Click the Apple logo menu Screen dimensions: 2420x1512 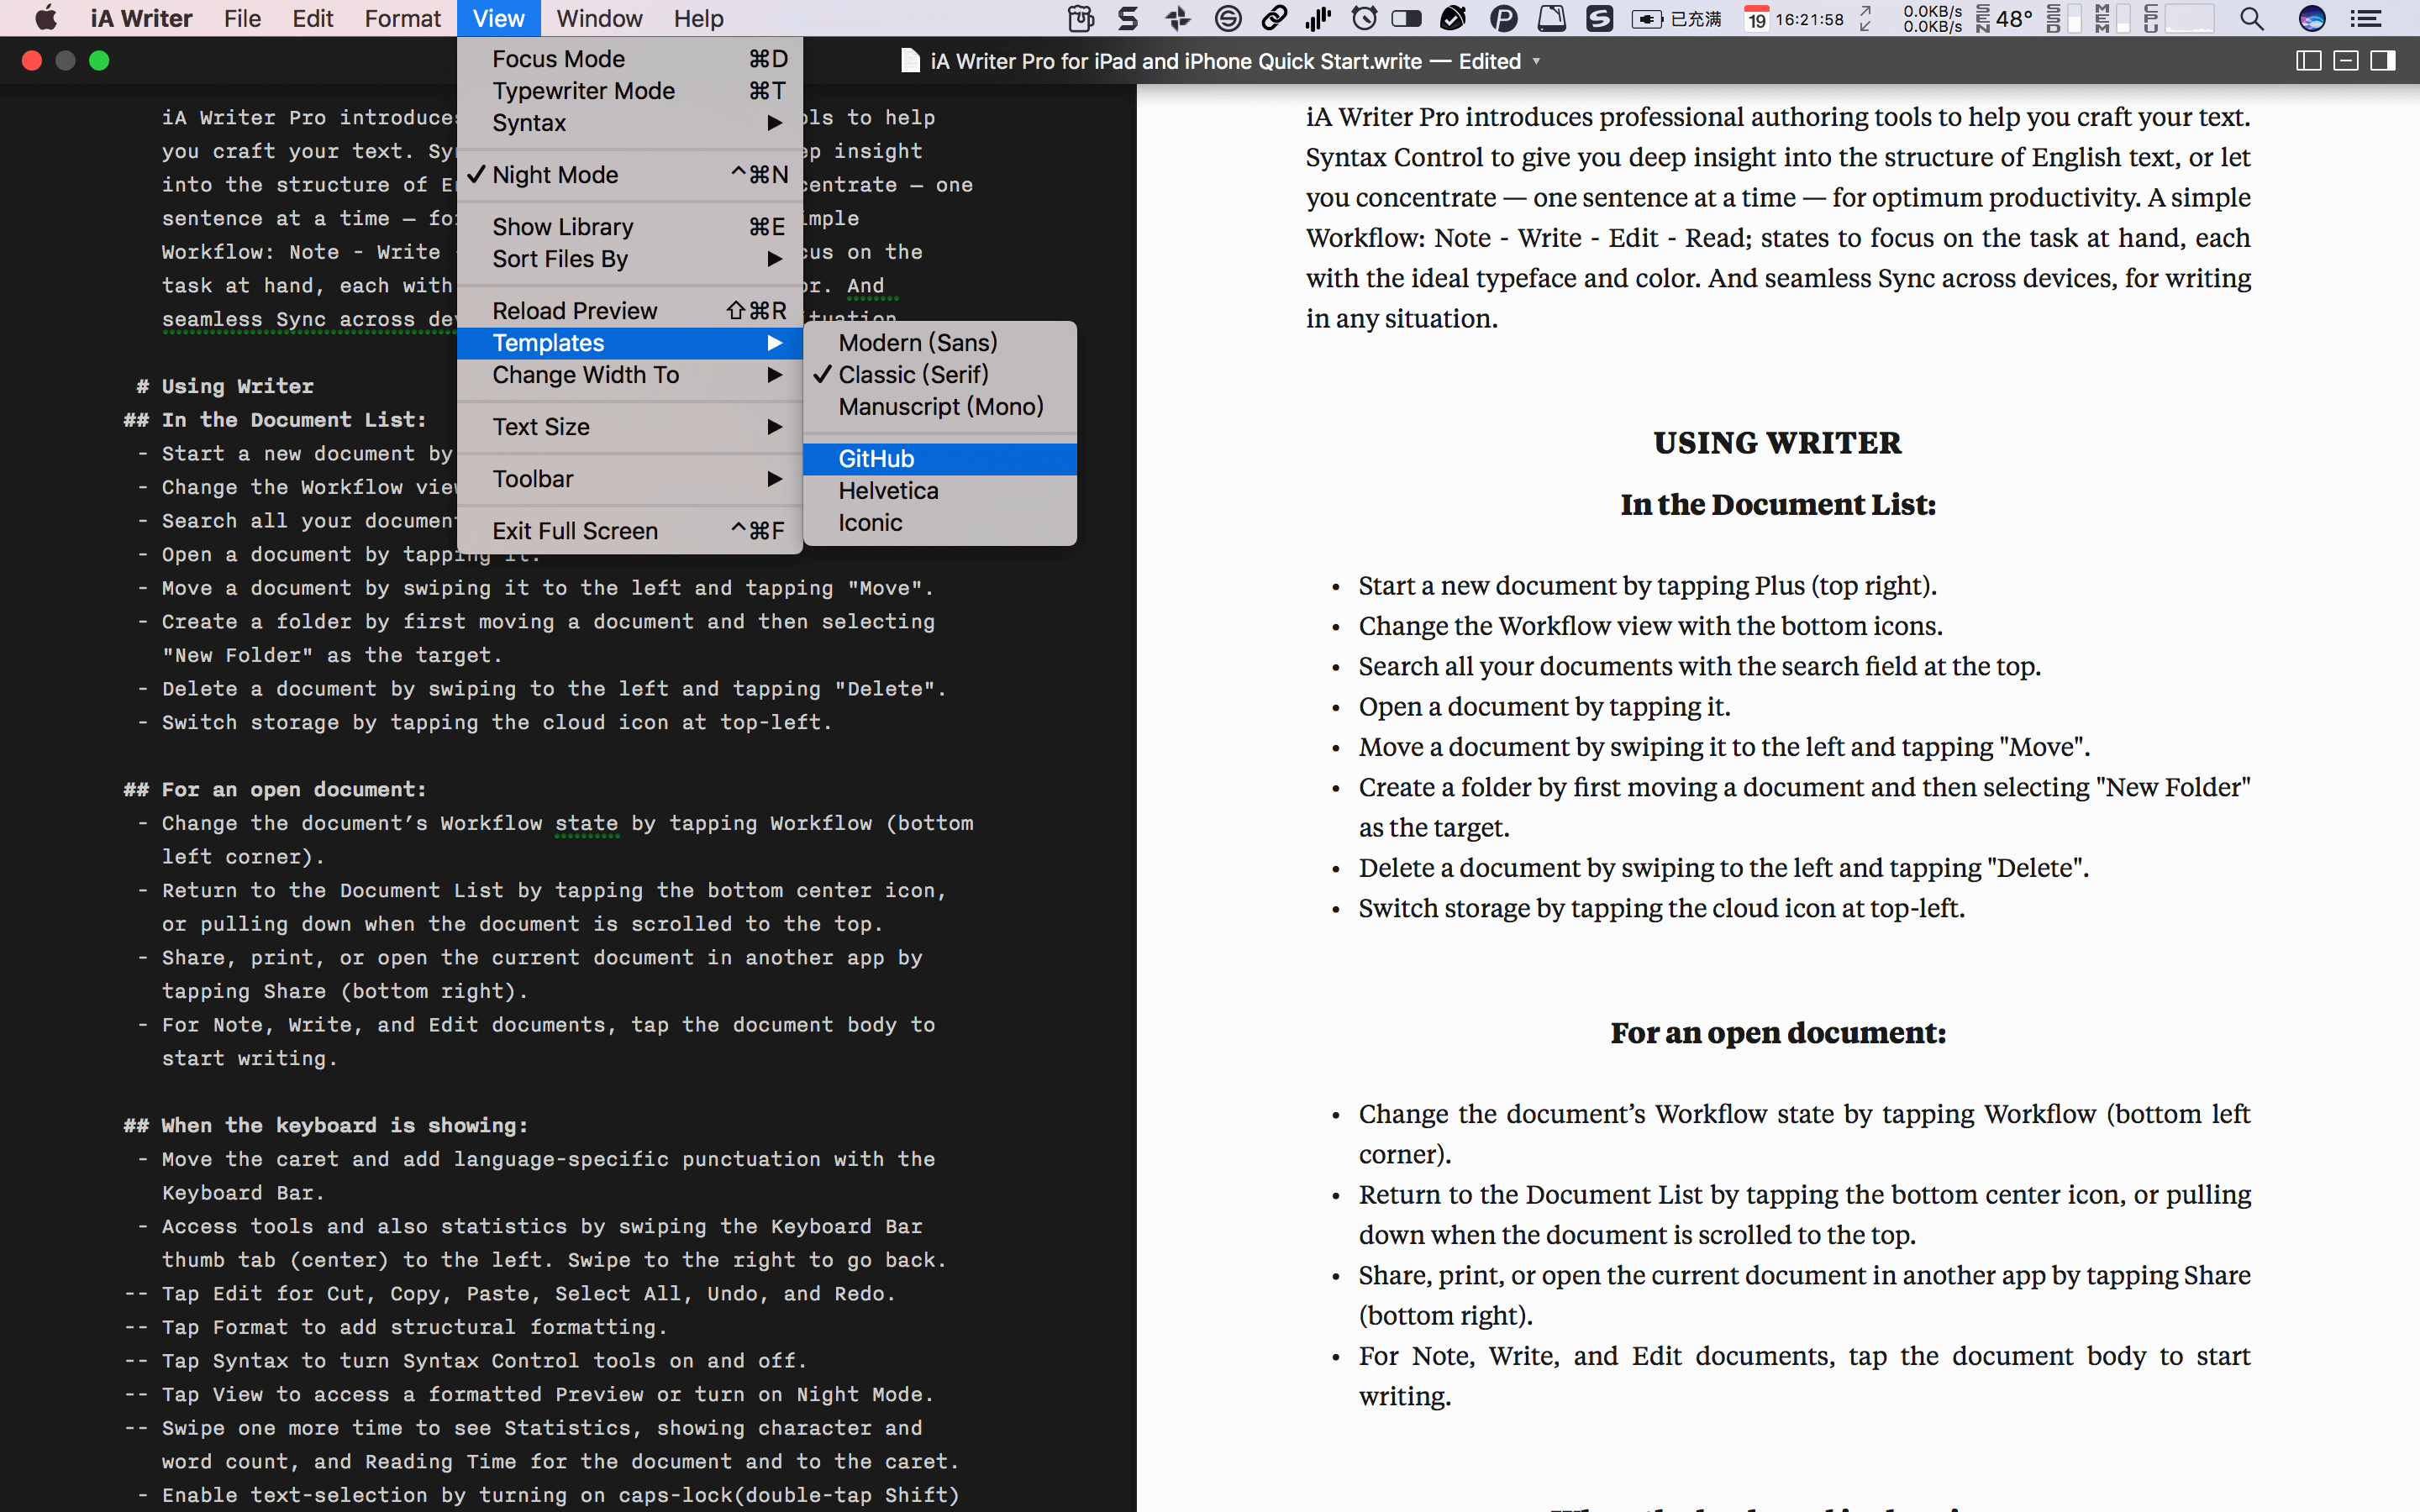[46, 18]
